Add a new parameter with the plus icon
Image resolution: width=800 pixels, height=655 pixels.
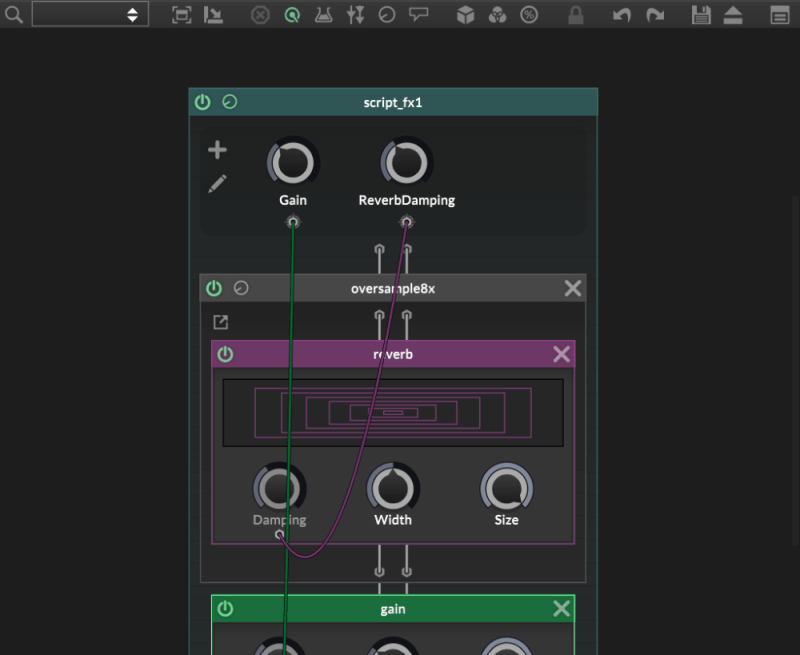217,150
